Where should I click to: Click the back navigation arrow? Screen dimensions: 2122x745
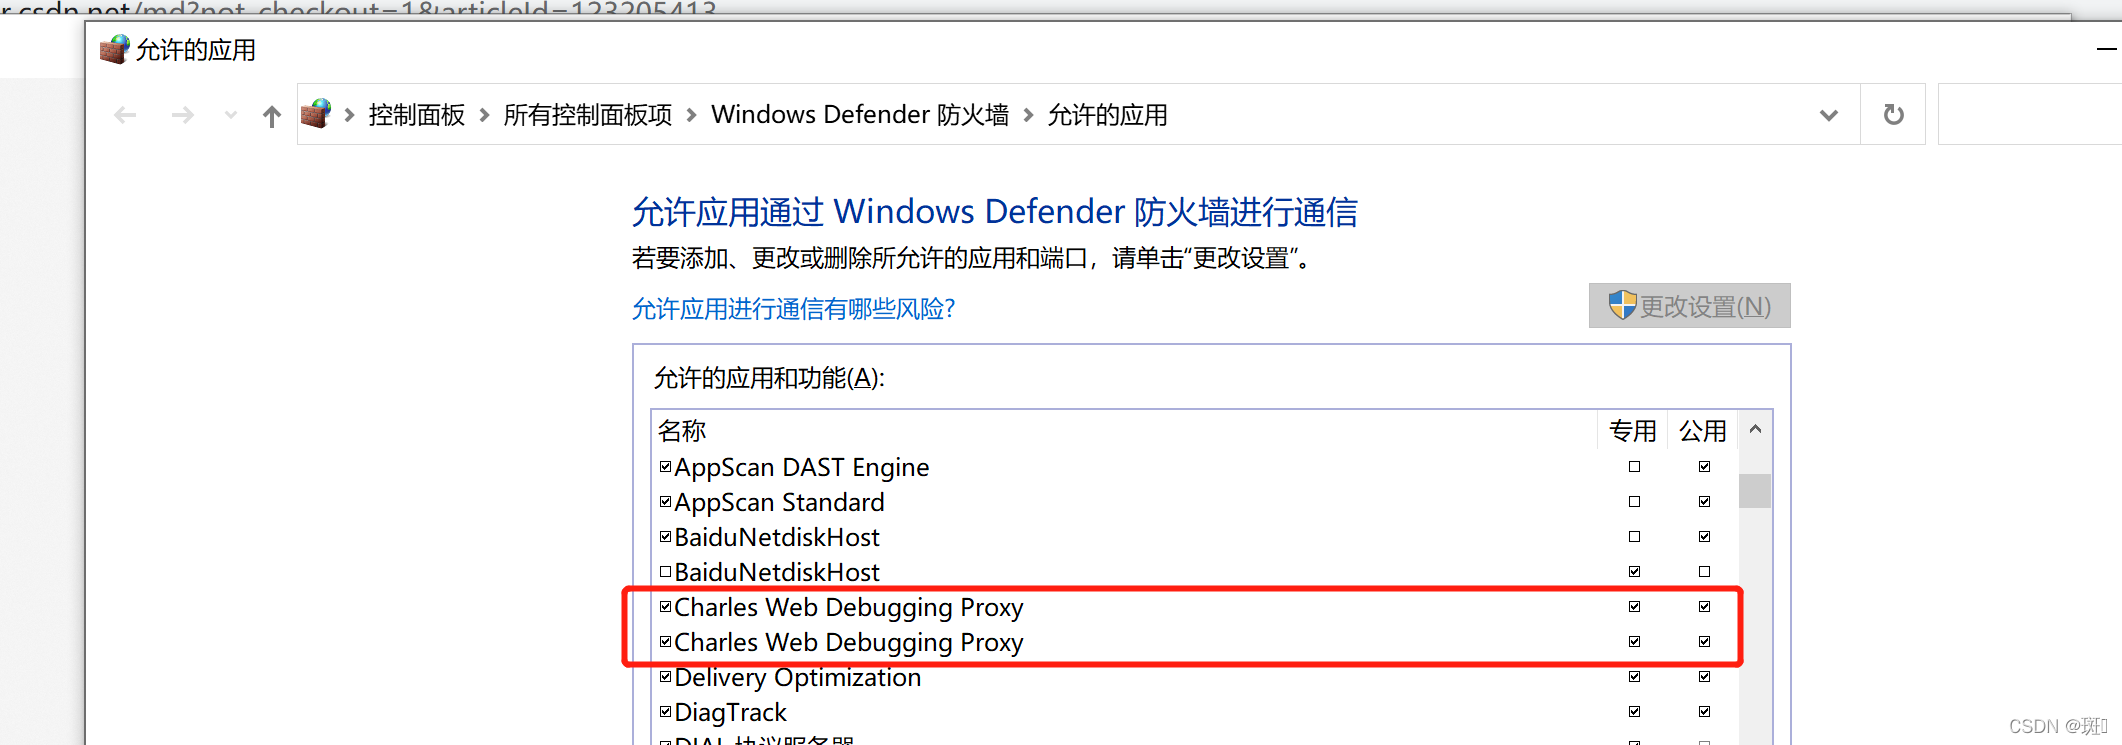tap(125, 115)
